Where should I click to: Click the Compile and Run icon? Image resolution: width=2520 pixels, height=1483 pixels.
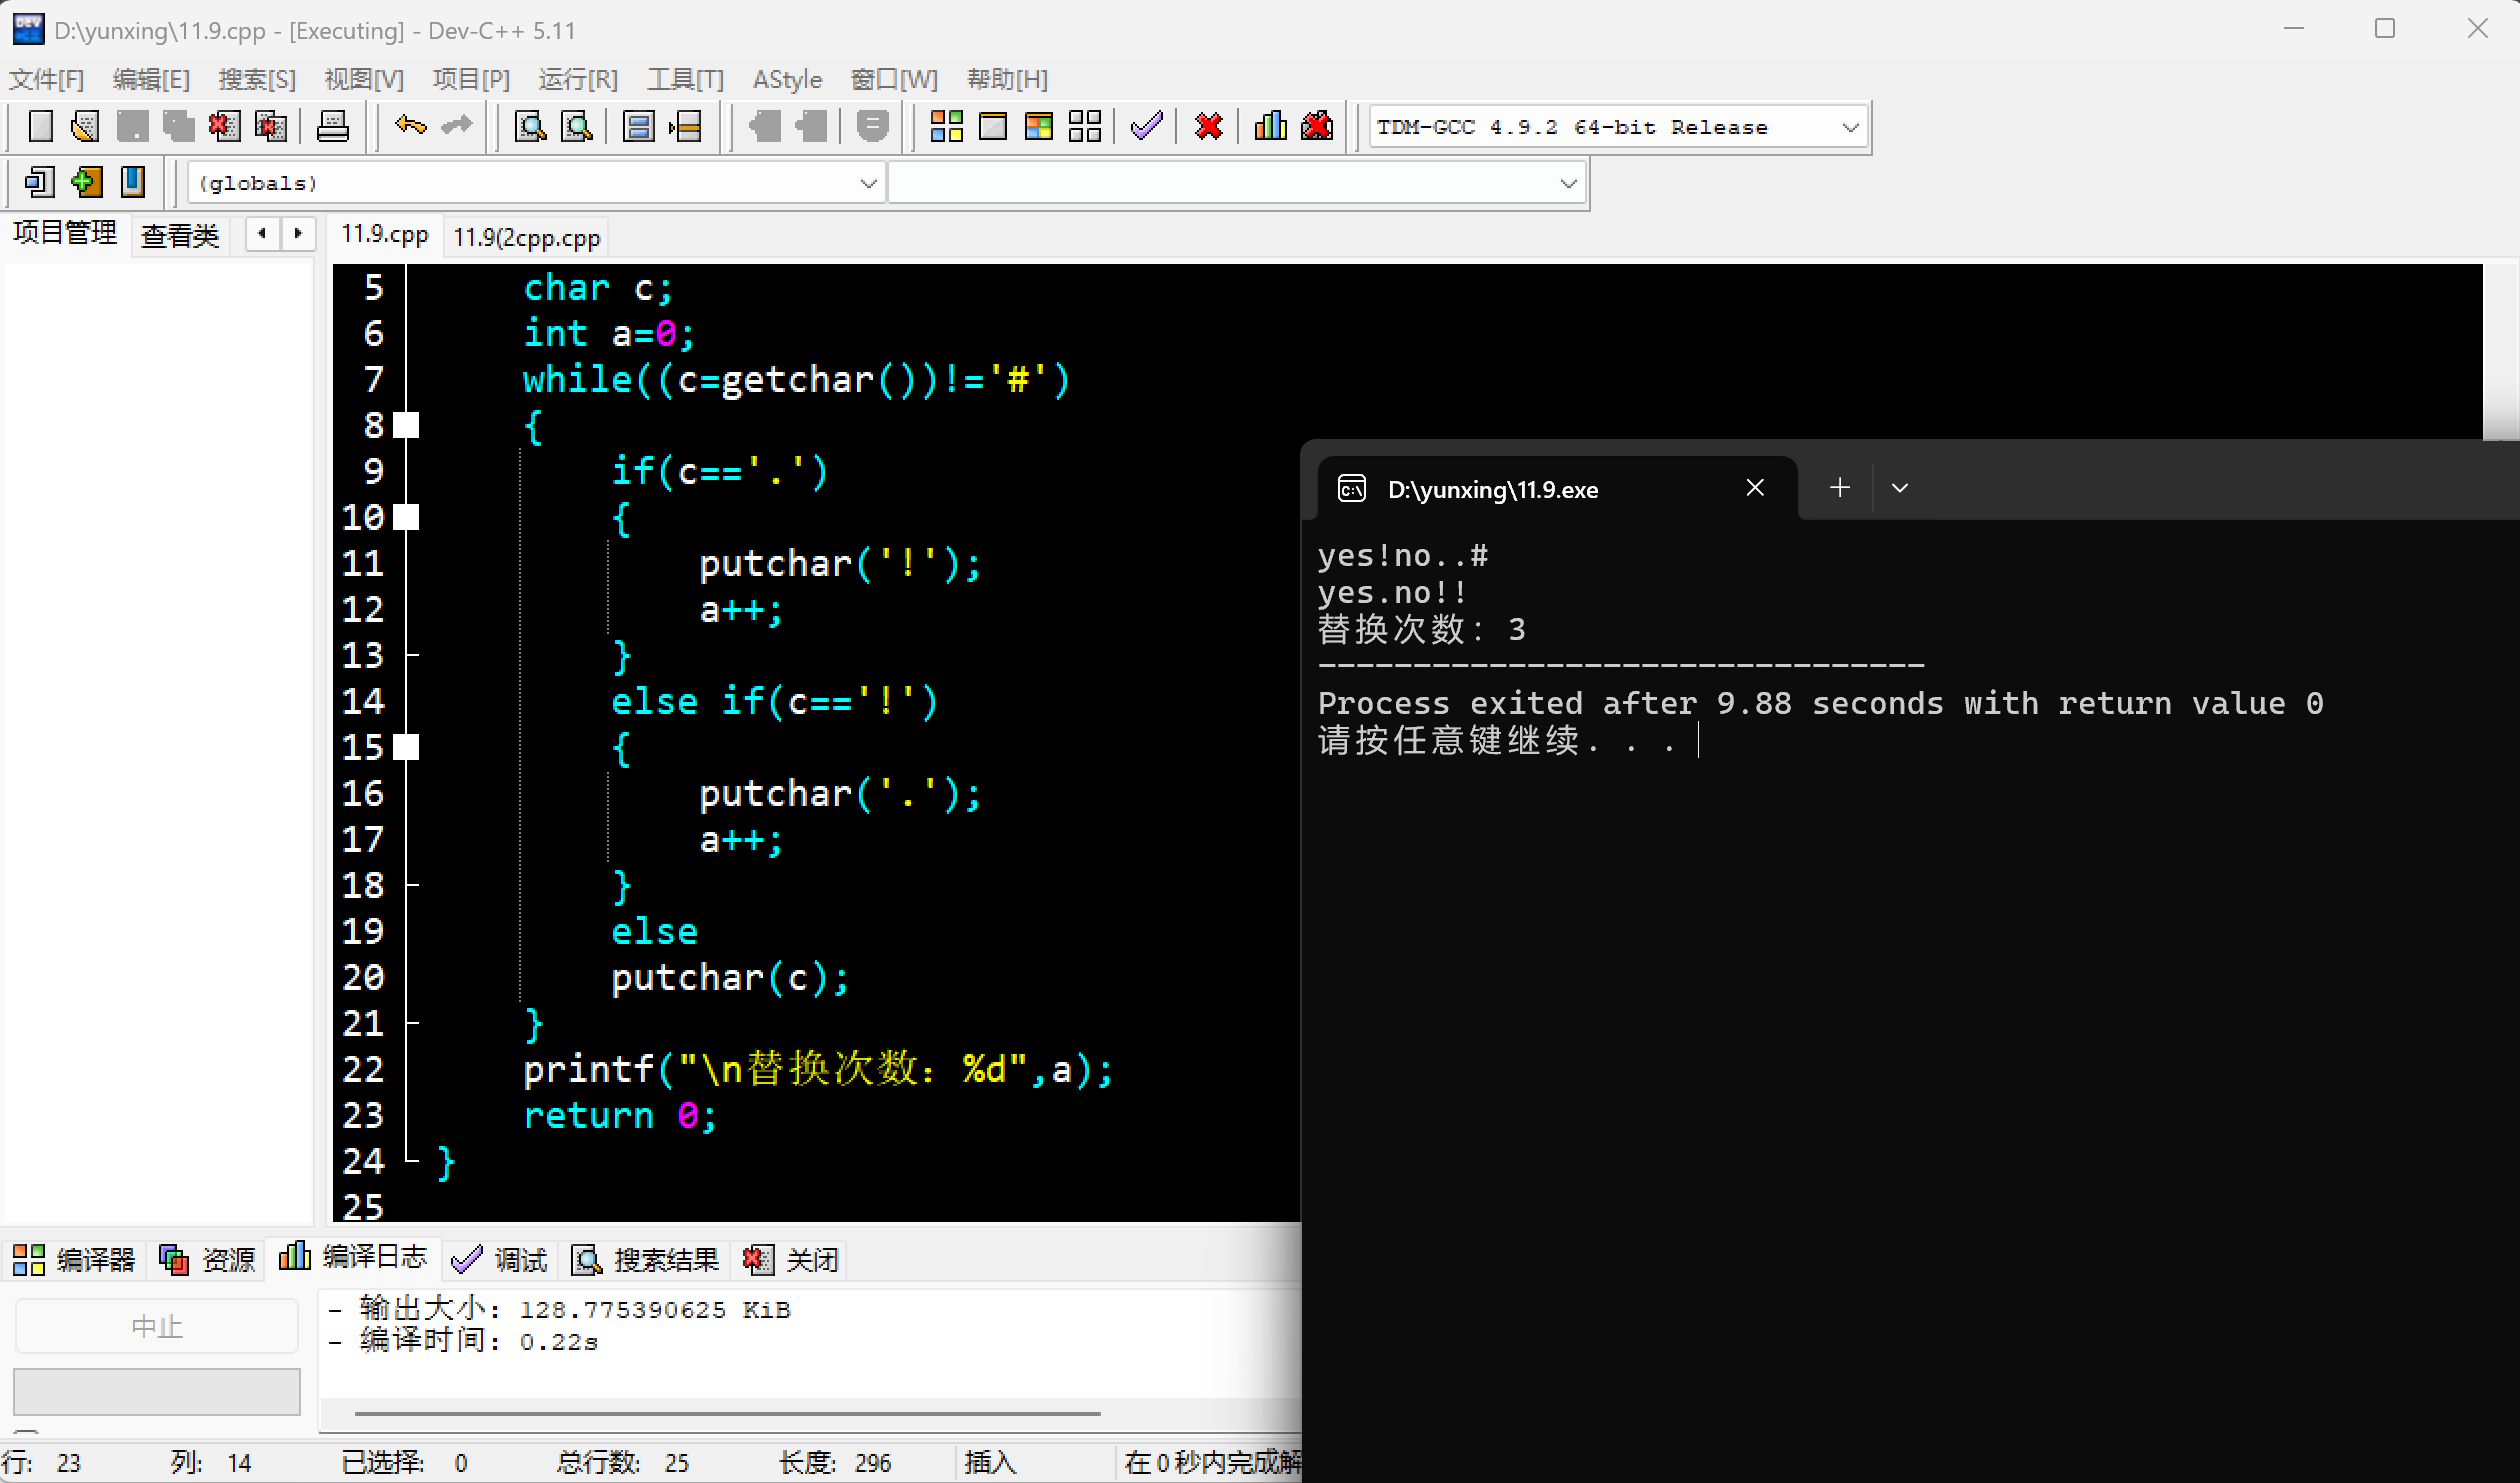click(x=1039, y=127)
